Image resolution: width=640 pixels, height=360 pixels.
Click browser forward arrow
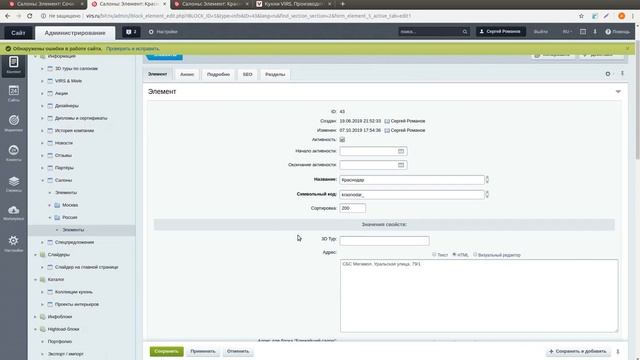click(x=18, y=16)
